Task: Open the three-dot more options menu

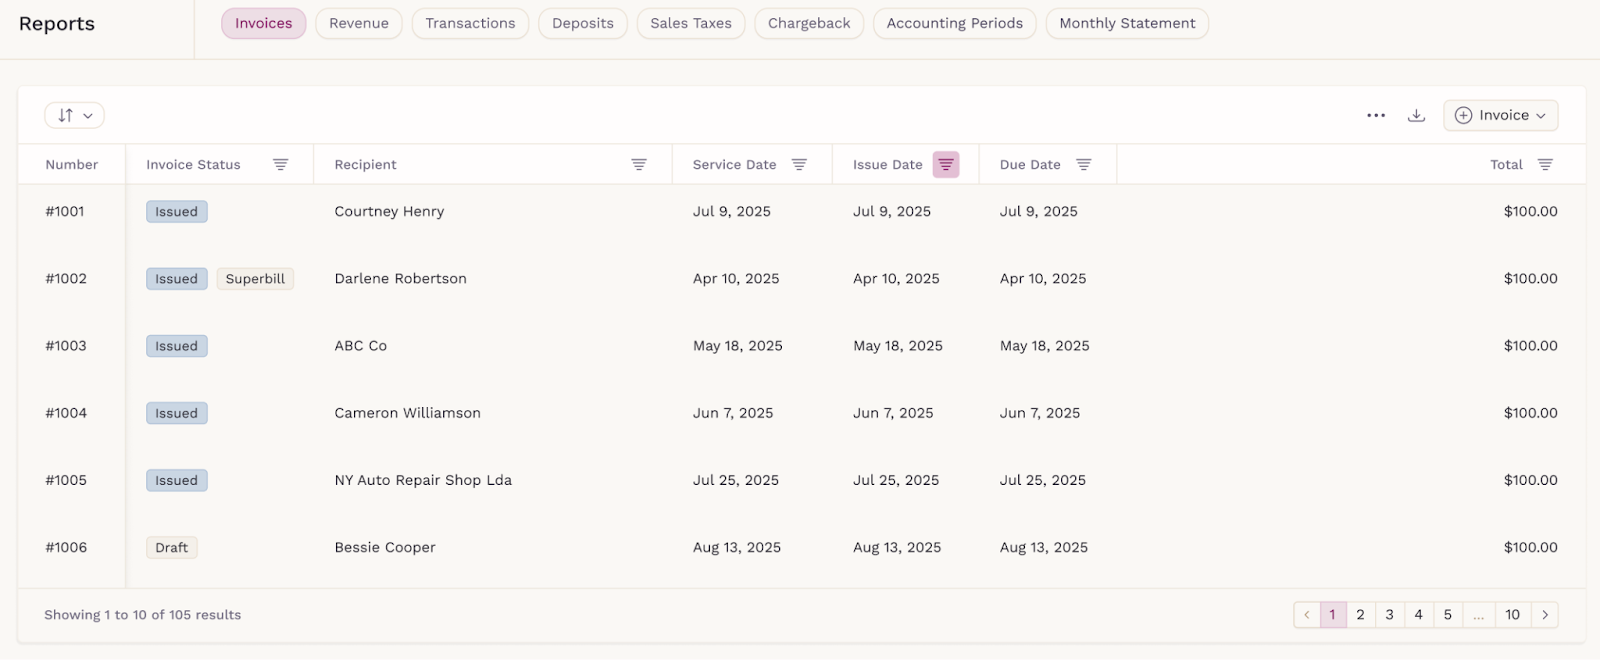Action: click(x=1376, y=115)
